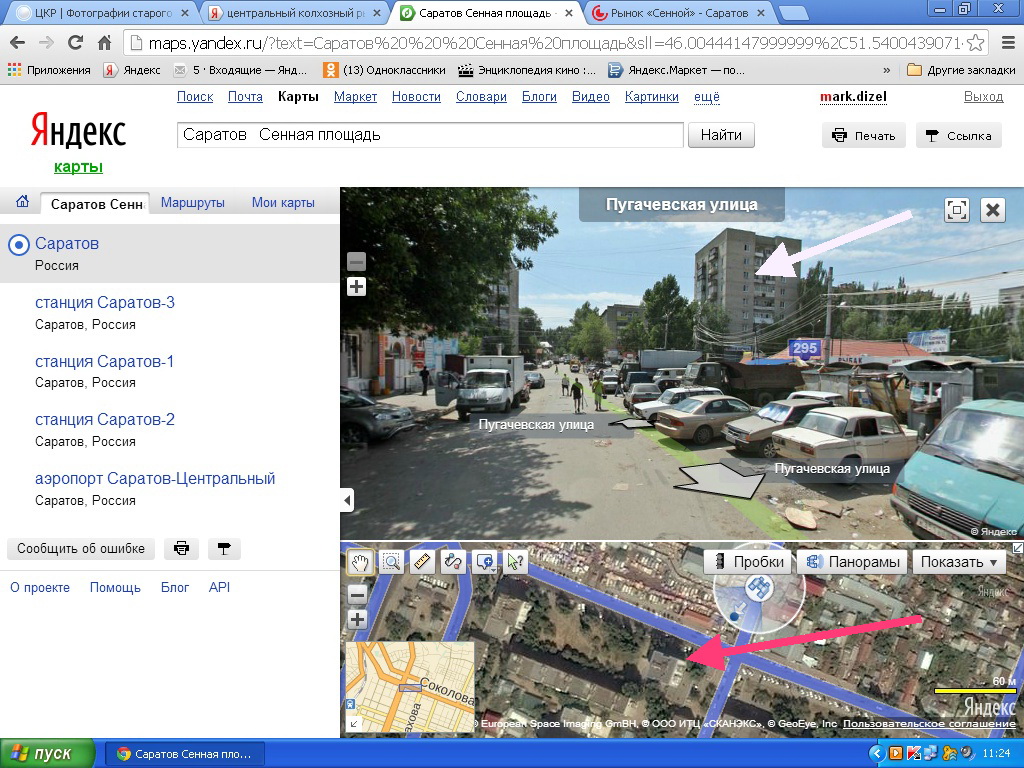Open the Почта link in the top bar

point(246,97)
